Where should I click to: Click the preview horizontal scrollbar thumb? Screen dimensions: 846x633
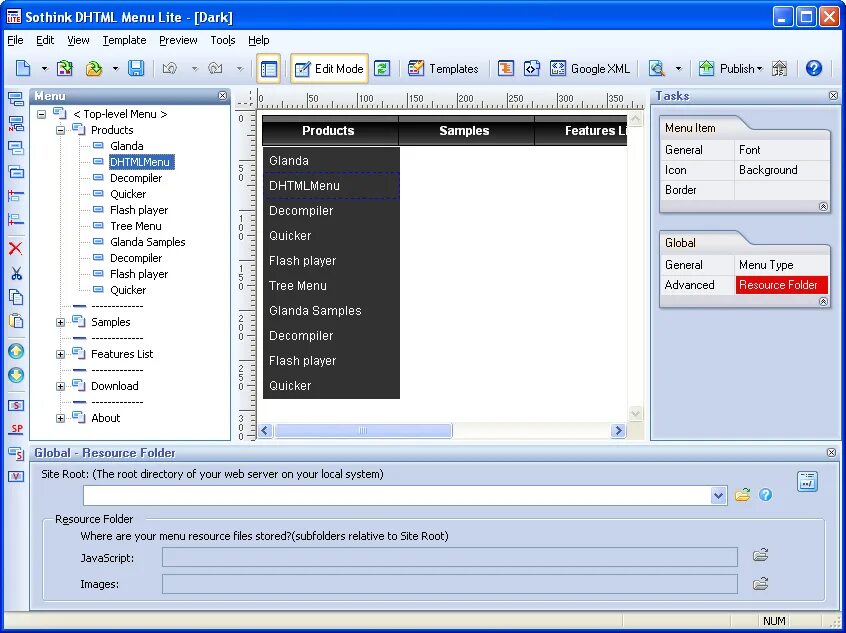[x=363, y=431]
